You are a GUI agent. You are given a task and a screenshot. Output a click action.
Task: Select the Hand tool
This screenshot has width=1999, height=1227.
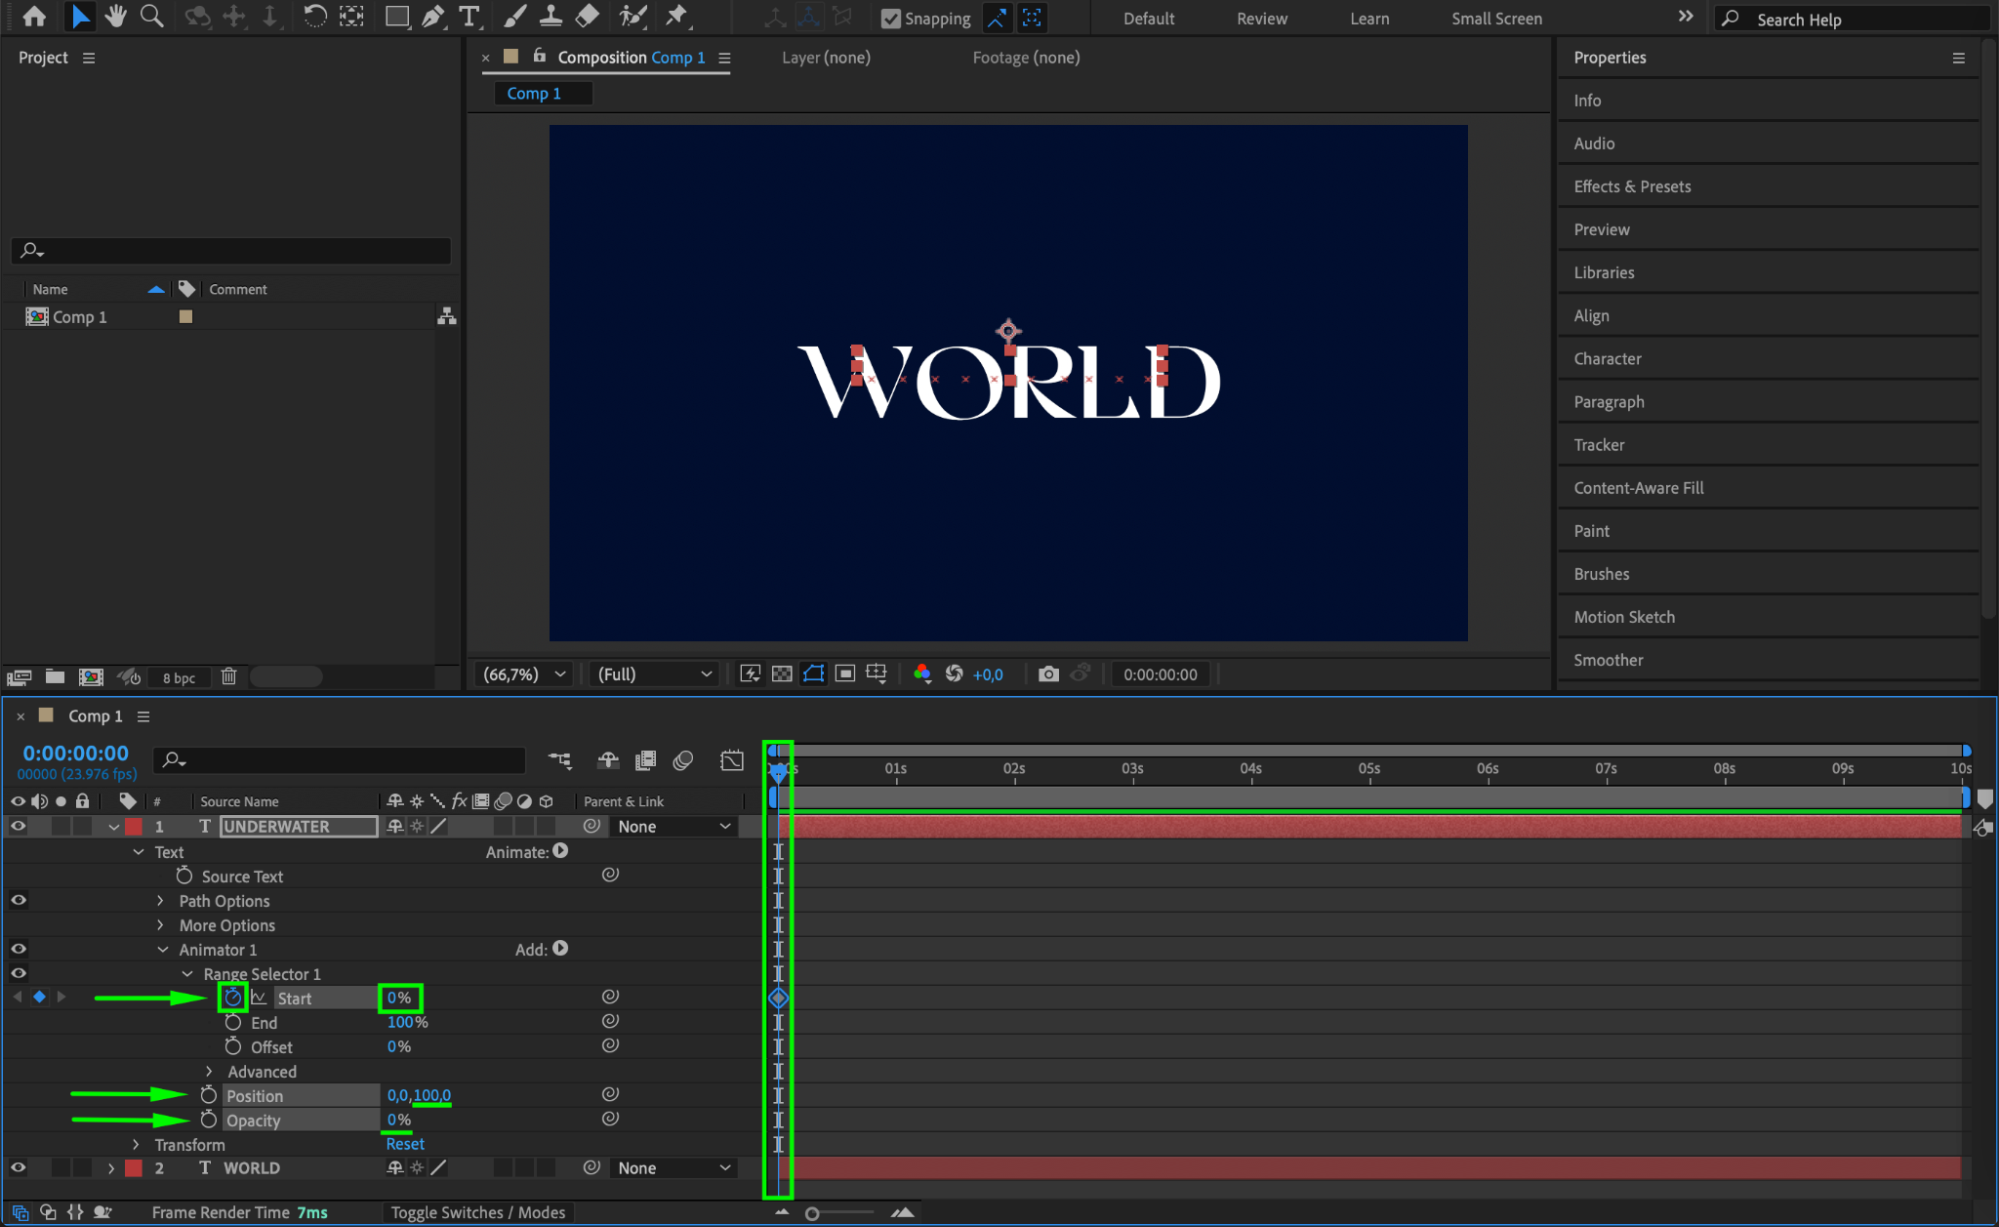116,16
